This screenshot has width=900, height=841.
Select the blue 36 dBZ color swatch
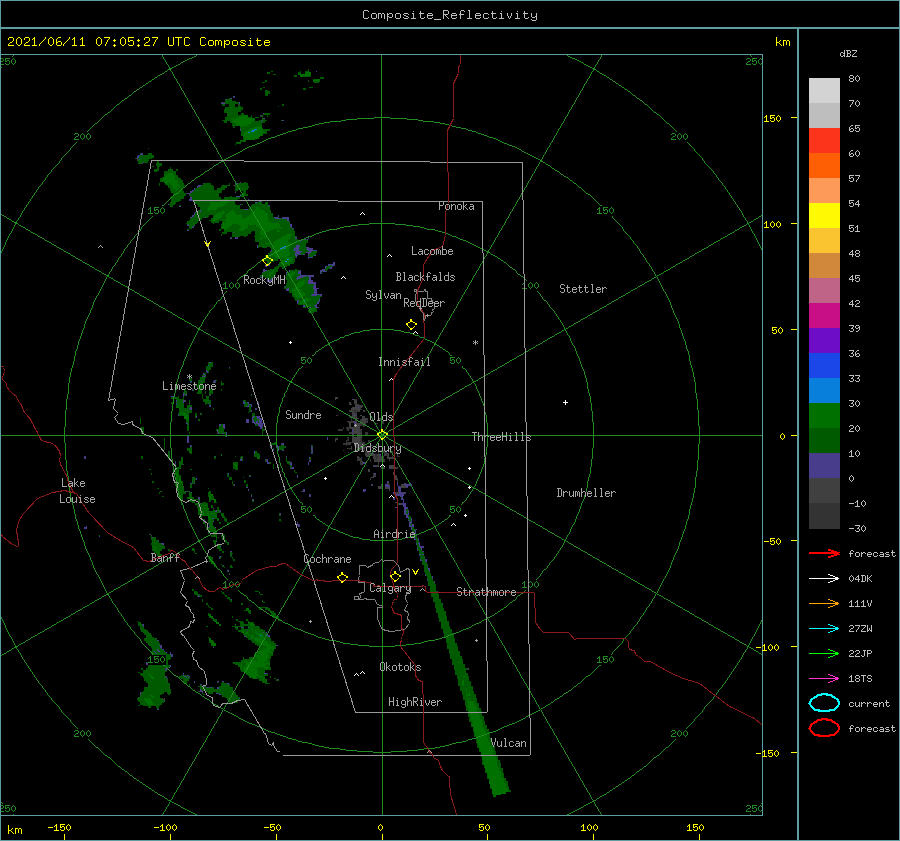tap(824, 365)
